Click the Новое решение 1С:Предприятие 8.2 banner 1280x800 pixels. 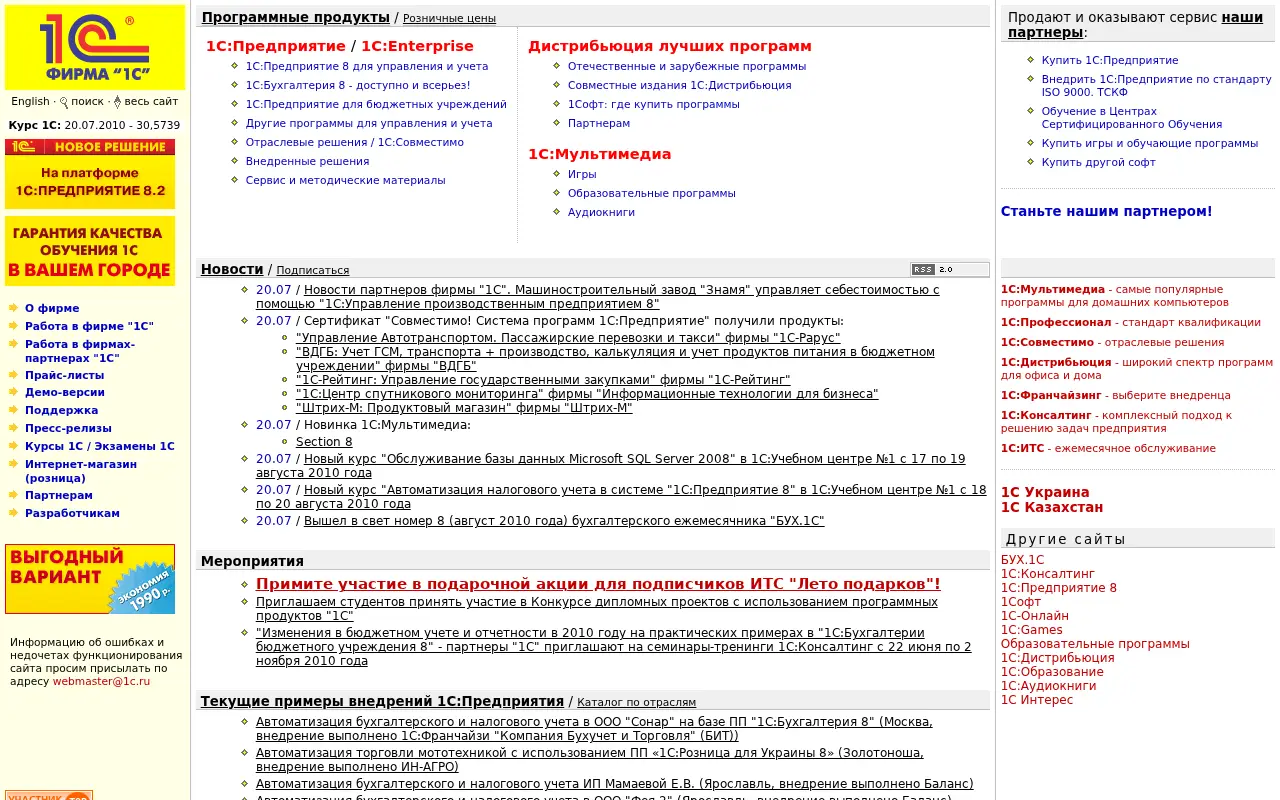[x=90, y=174]
